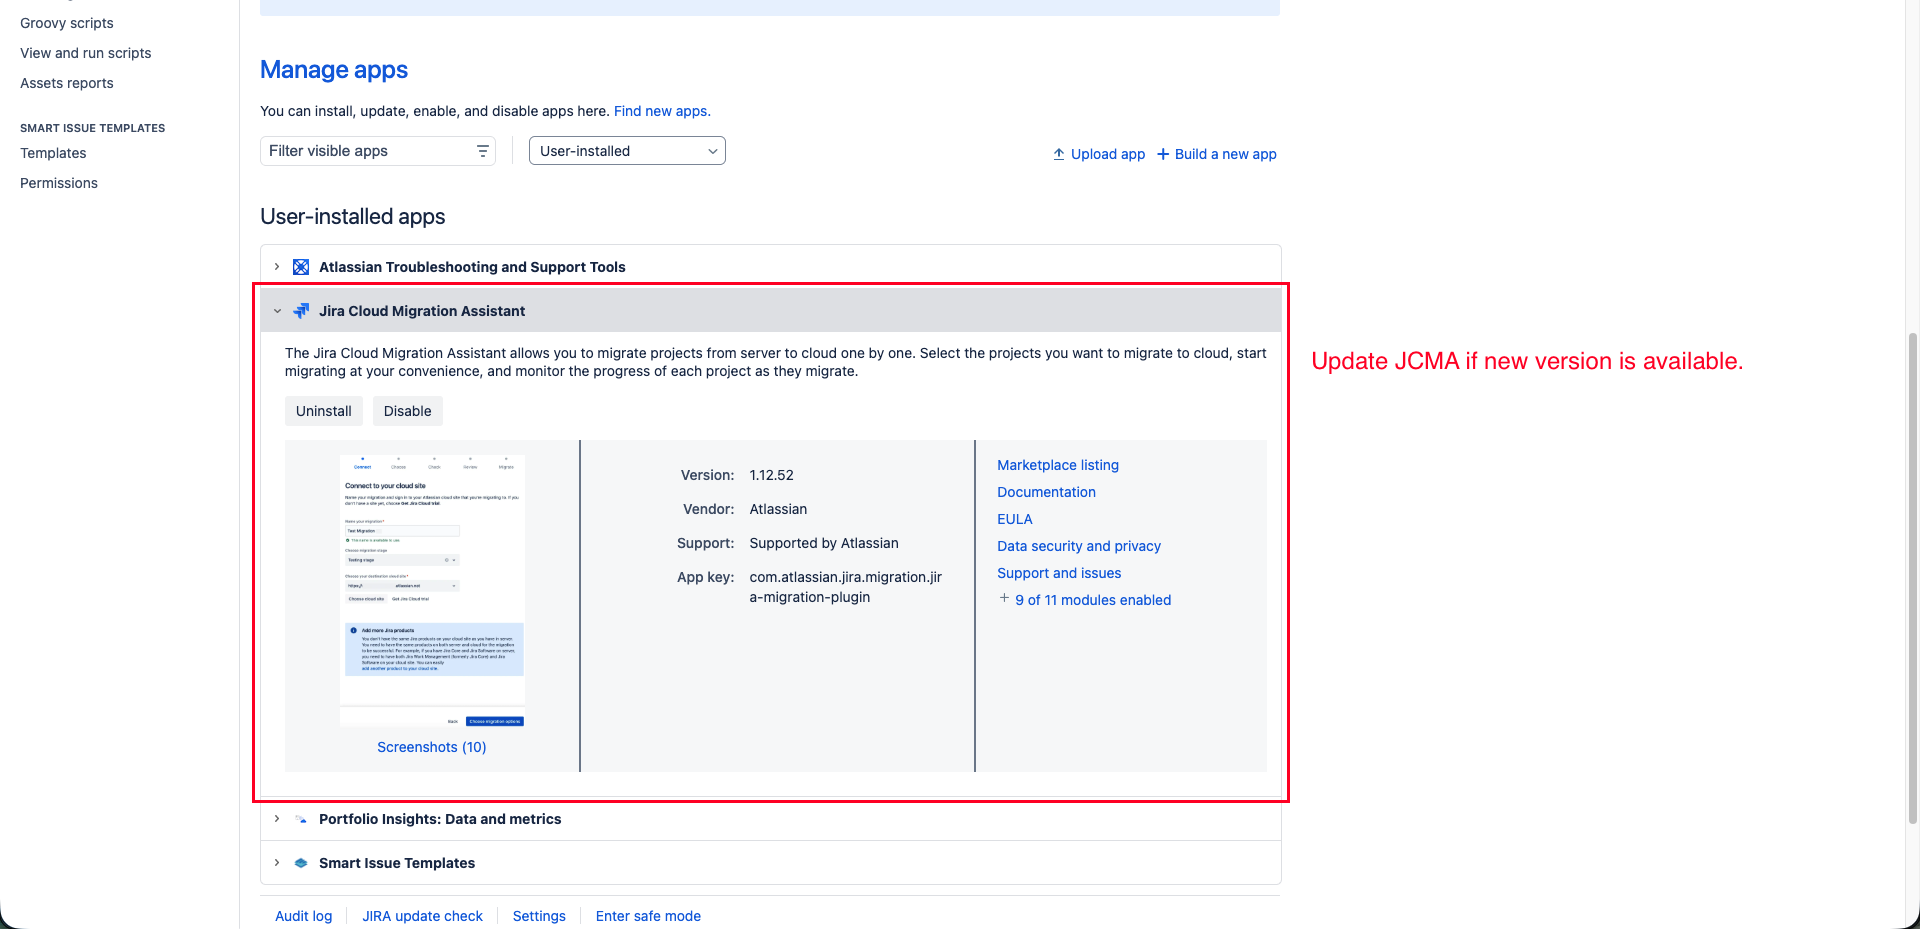Click the Jira Cloud Migration Assistant app icon
1920x929 pixels.
pyautogui.click(x=301, y=311)
